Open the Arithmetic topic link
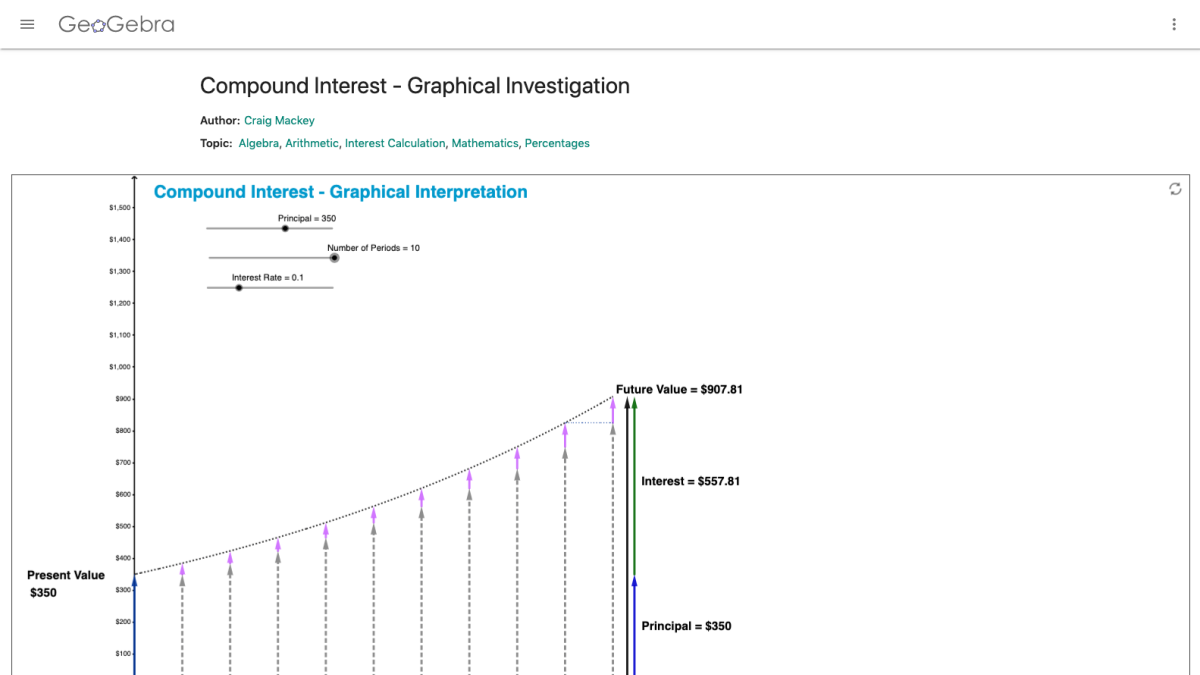The height and width of the screenshot is (675, 1200). click(311, 143)
